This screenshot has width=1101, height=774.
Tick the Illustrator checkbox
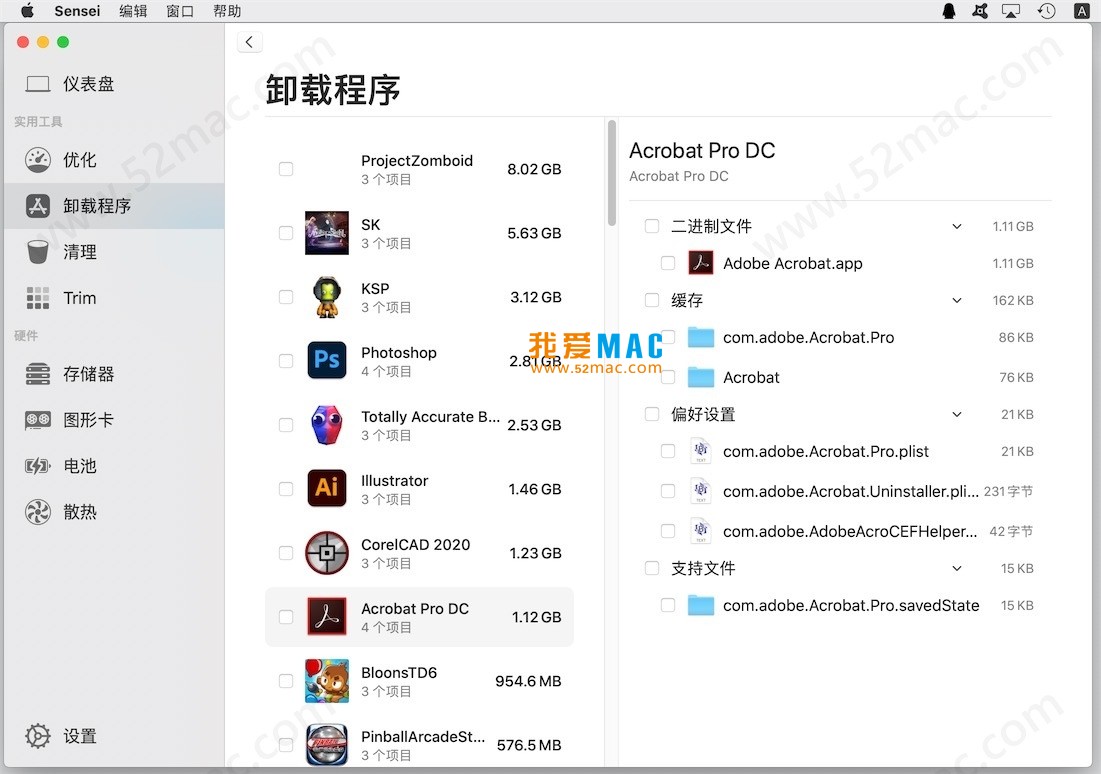click(x=286, y=489)
